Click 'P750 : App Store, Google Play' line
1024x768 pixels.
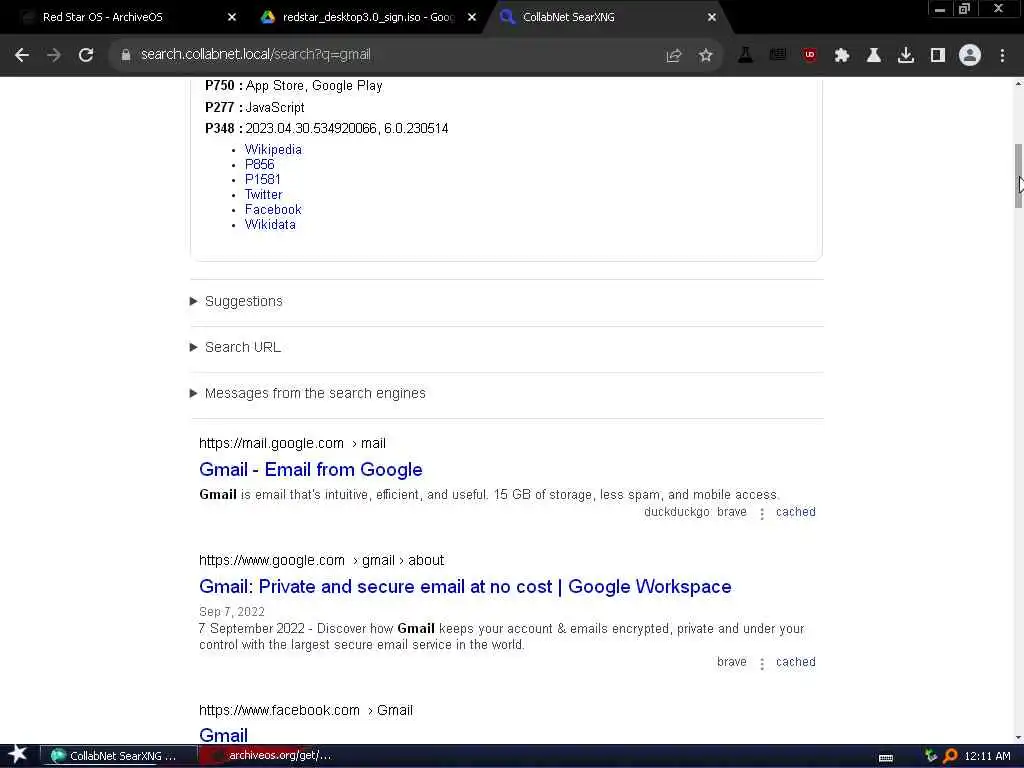[x=294, y=86]
